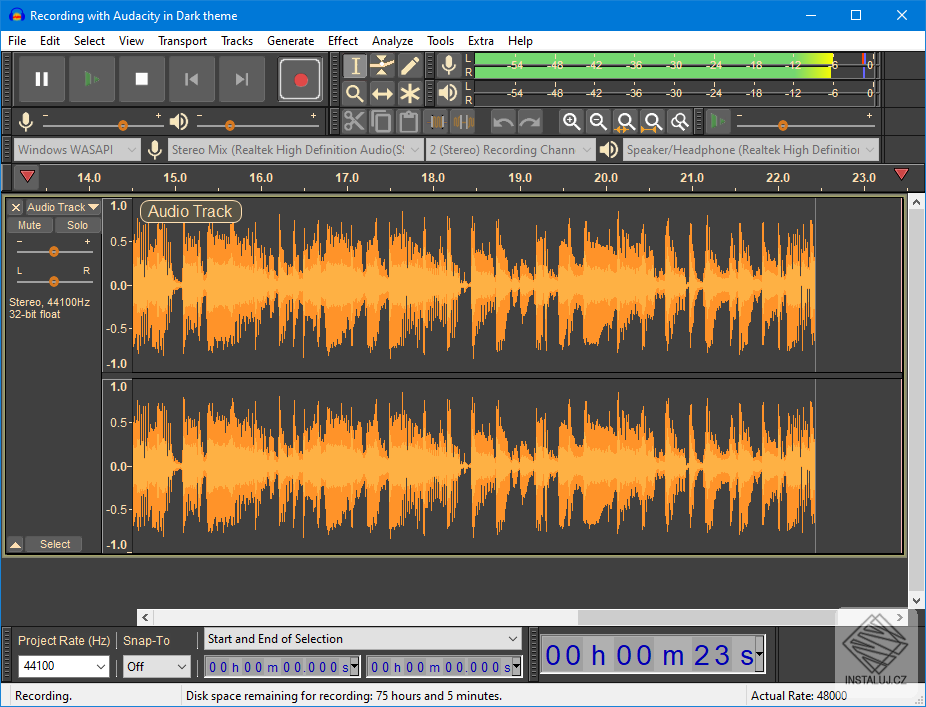926x707 pixels.
Task: Click the Cut scissors icon
Action: point(354,122)
